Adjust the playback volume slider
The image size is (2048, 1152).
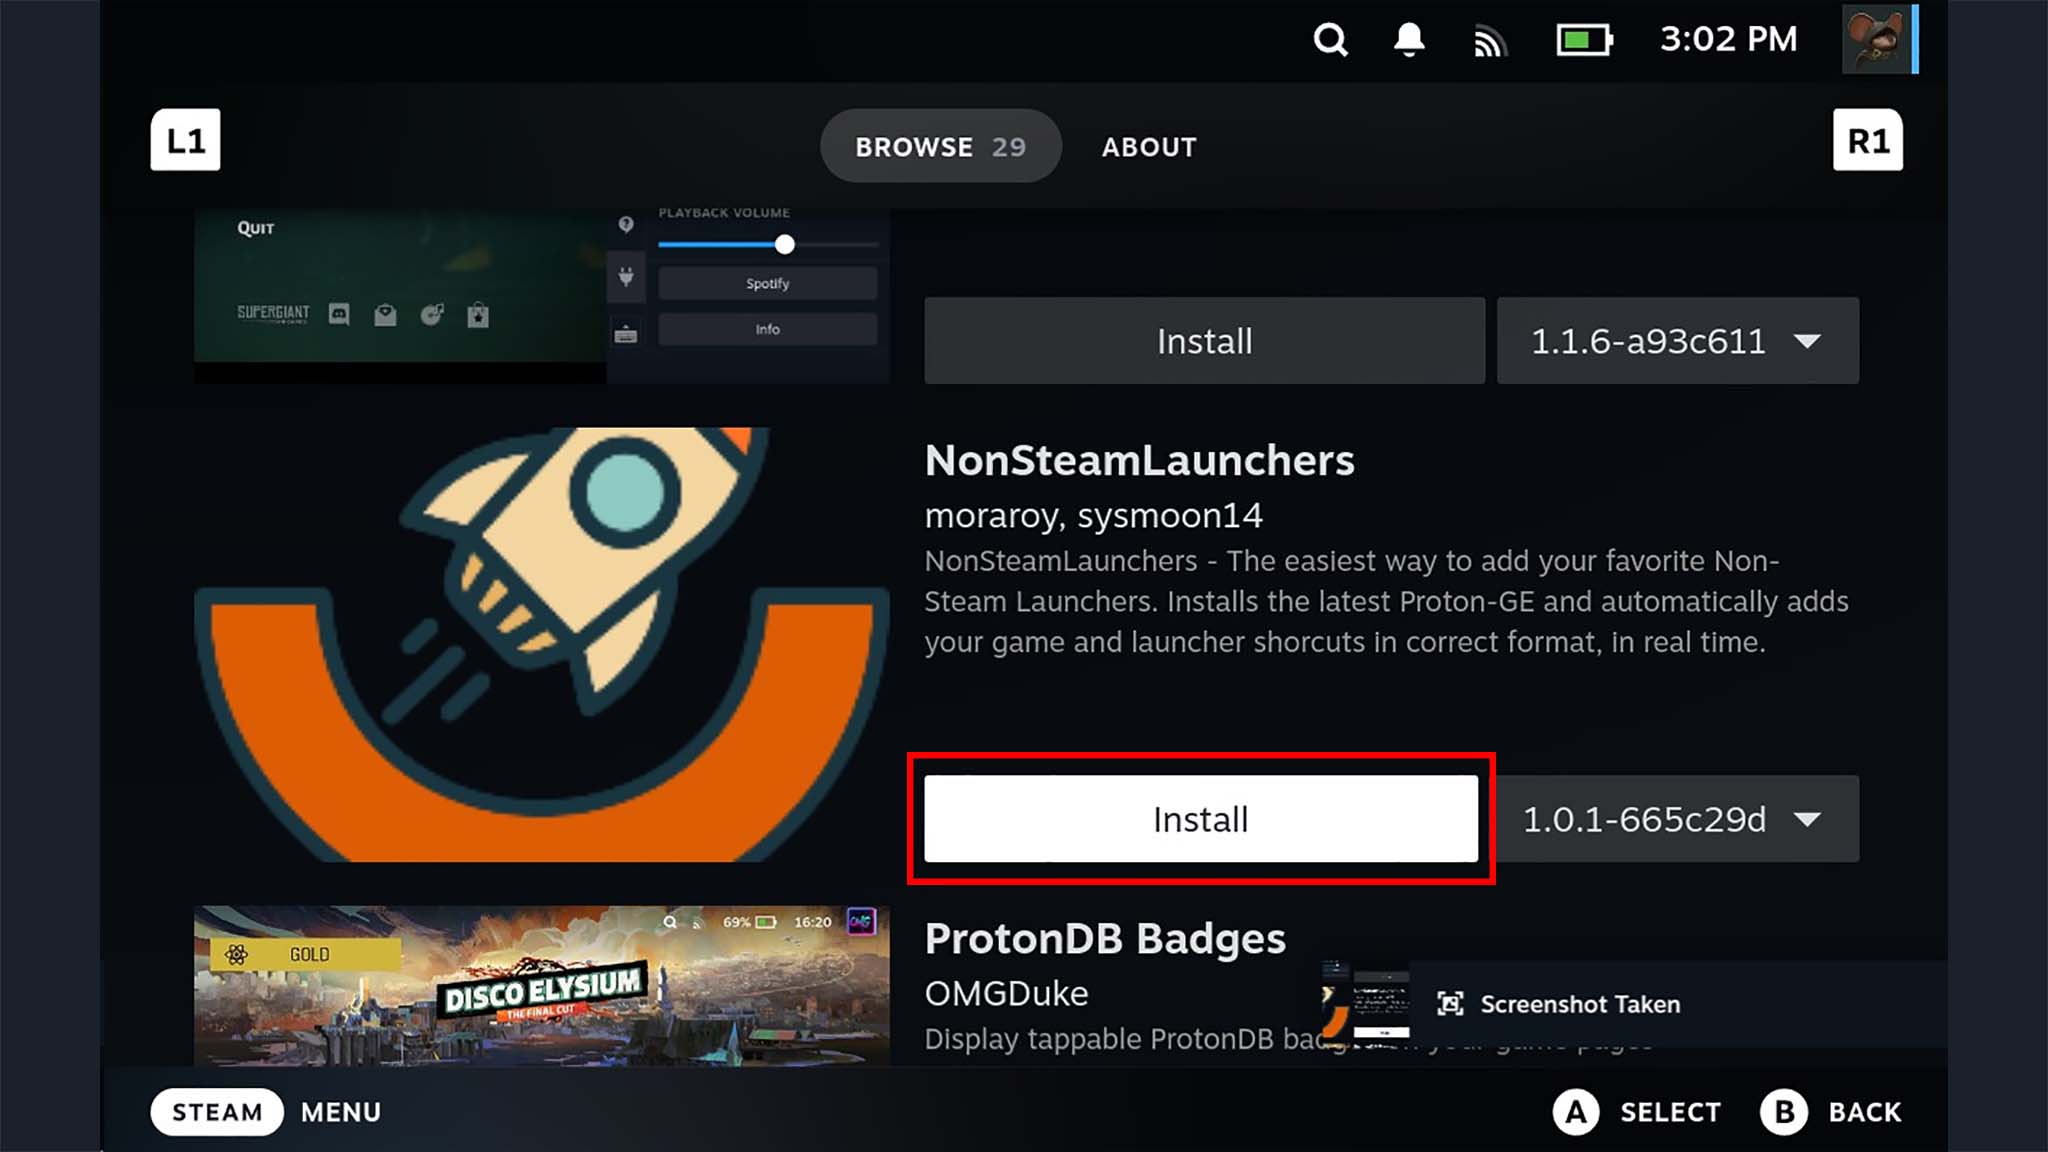coord(785,243)
